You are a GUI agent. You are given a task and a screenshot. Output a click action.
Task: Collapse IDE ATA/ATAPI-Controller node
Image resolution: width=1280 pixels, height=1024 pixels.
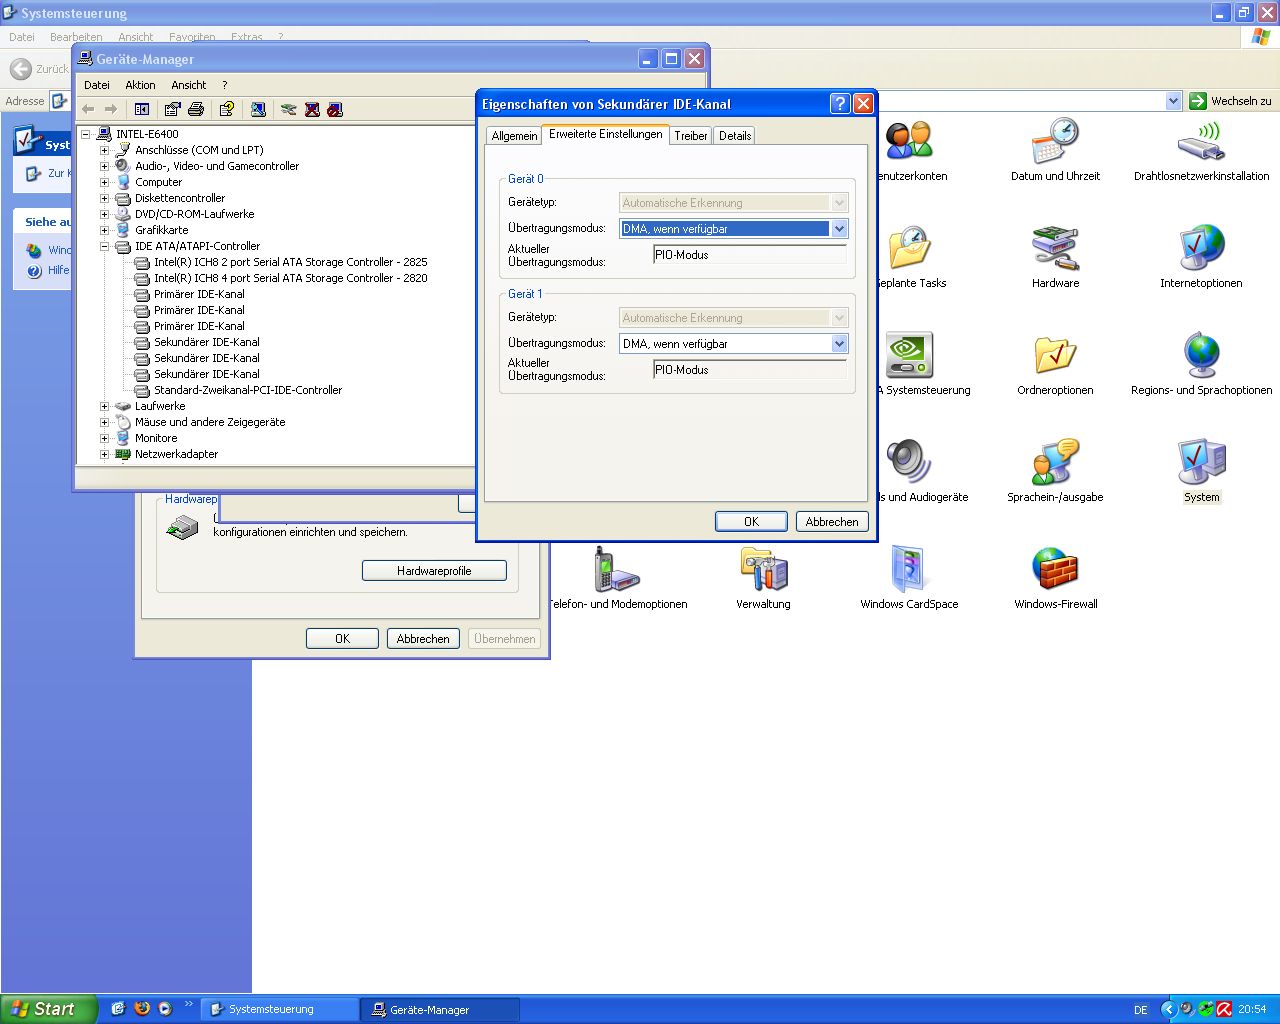click(x=104, y=246)
